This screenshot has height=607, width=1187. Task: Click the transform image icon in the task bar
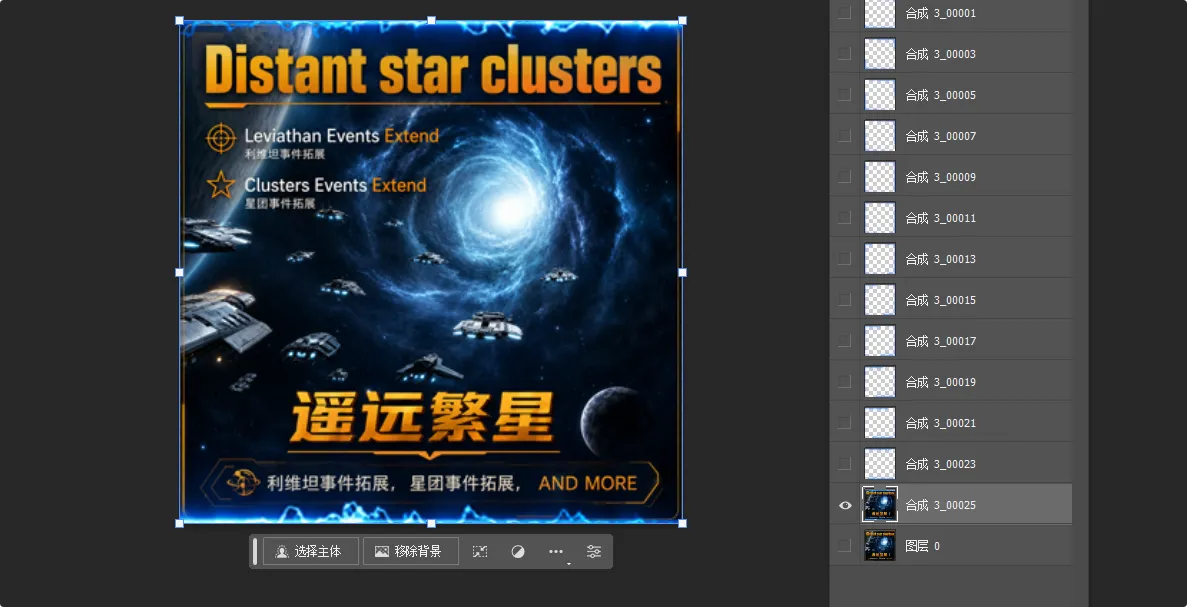(x=479, y=552)
